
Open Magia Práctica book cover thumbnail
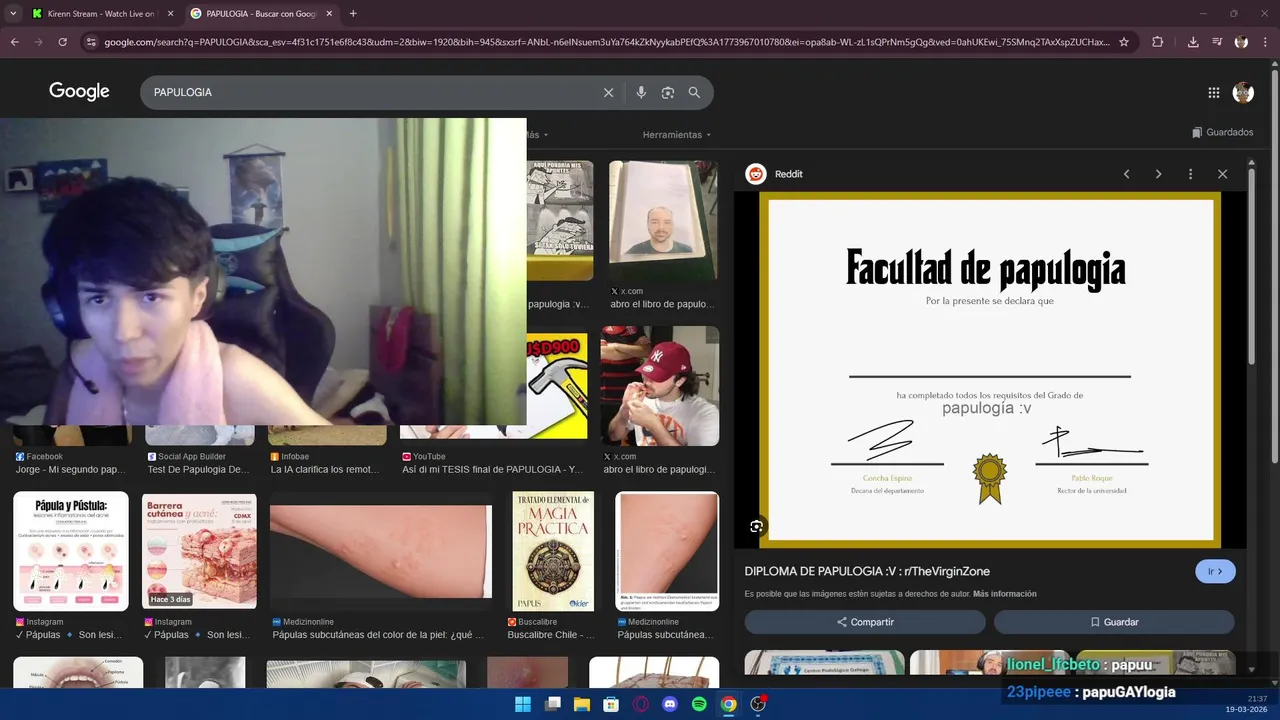(x=552, y=551)
